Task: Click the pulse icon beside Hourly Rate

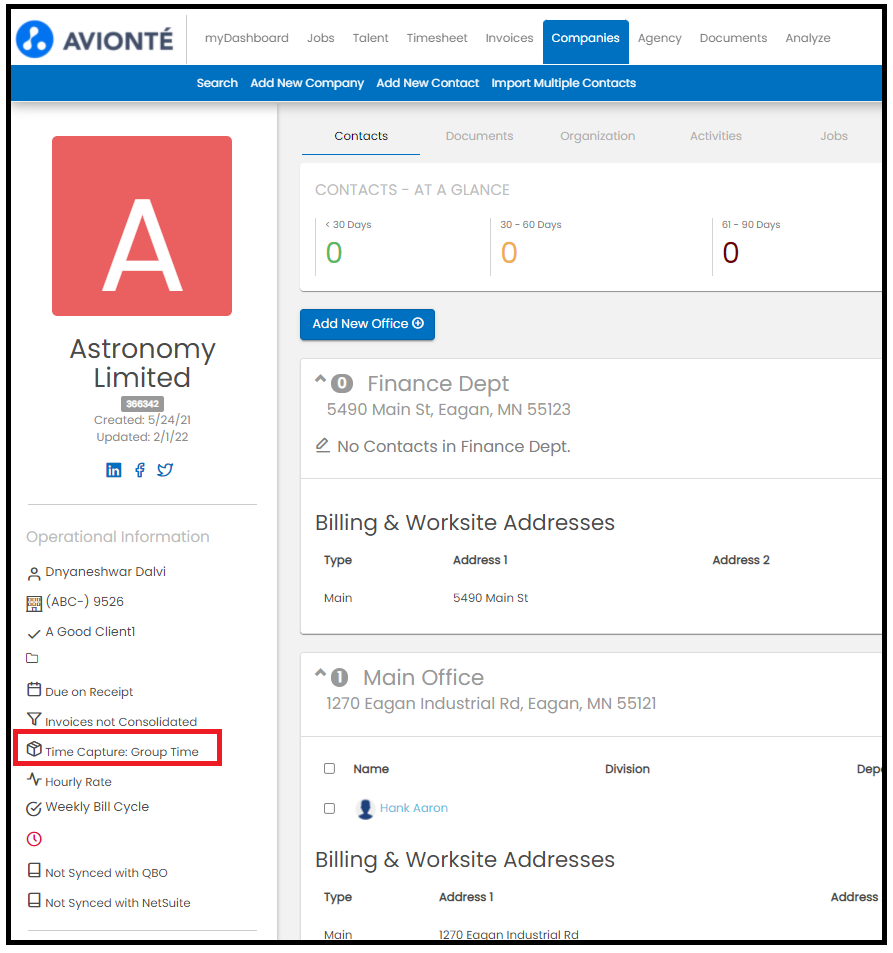Action: coord(34,779)
